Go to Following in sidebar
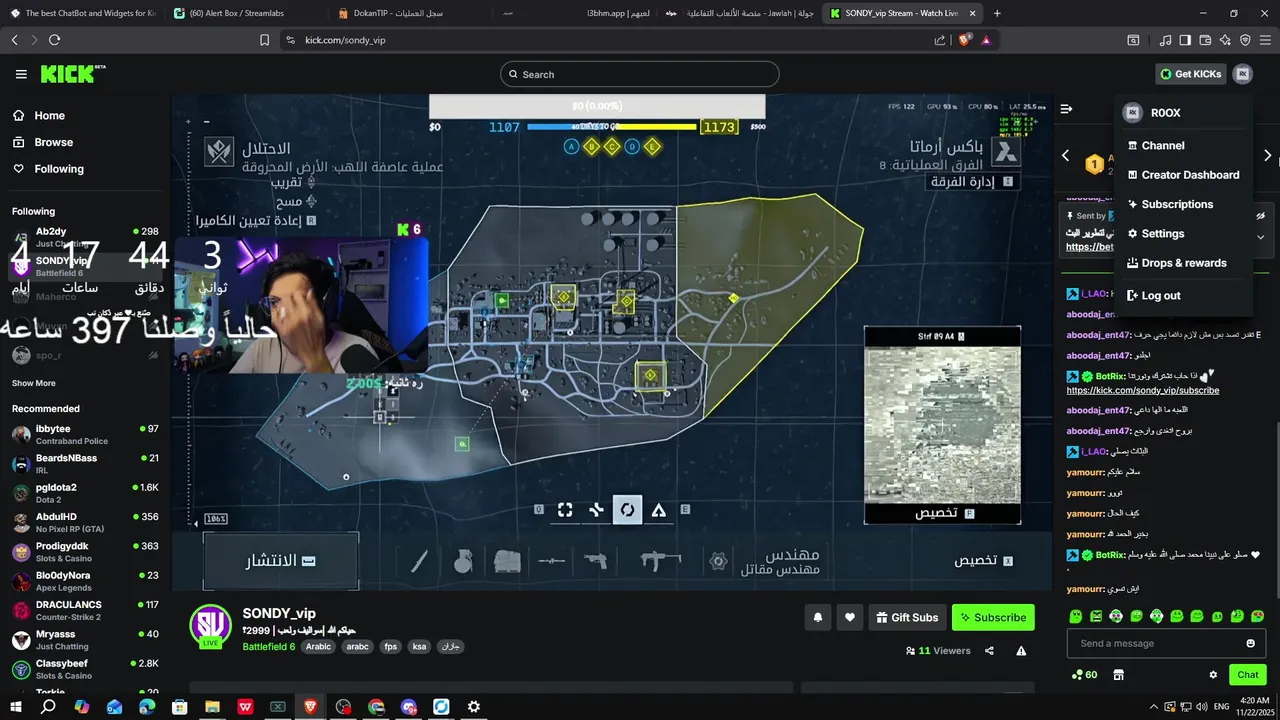This screenshot has height=720, width=1280. pos(59,169)
